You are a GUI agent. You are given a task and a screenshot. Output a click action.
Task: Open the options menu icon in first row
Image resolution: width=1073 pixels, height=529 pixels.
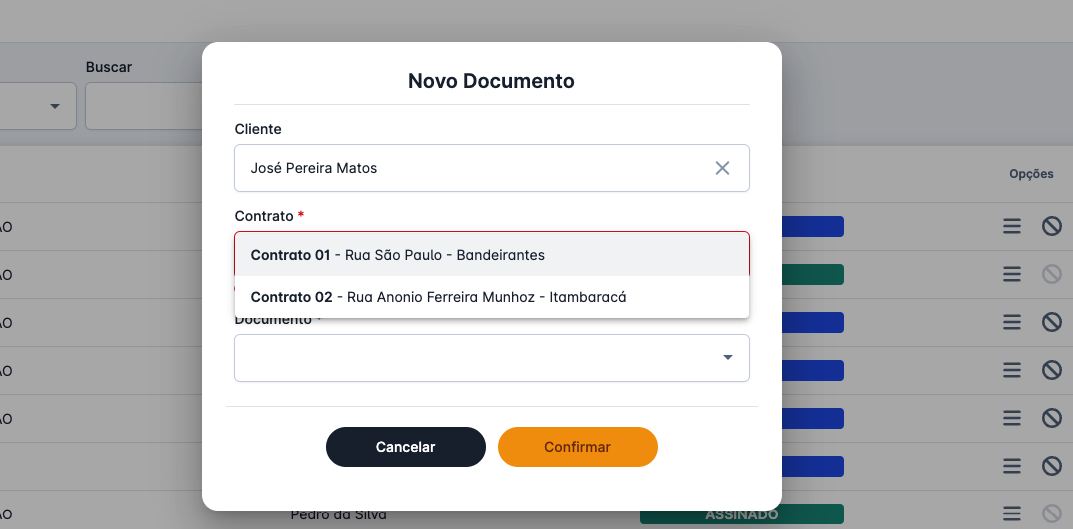(1012, 226)
